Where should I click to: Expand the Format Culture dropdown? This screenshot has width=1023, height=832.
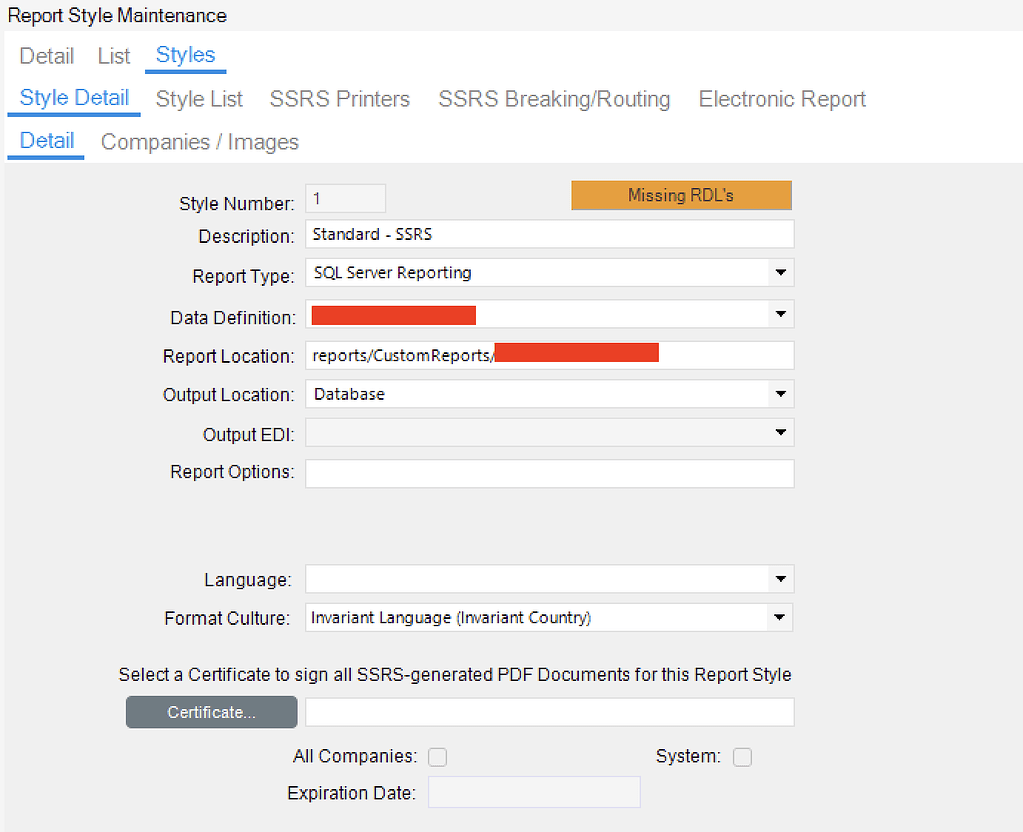pyautogui.click(x=778, y=617)
